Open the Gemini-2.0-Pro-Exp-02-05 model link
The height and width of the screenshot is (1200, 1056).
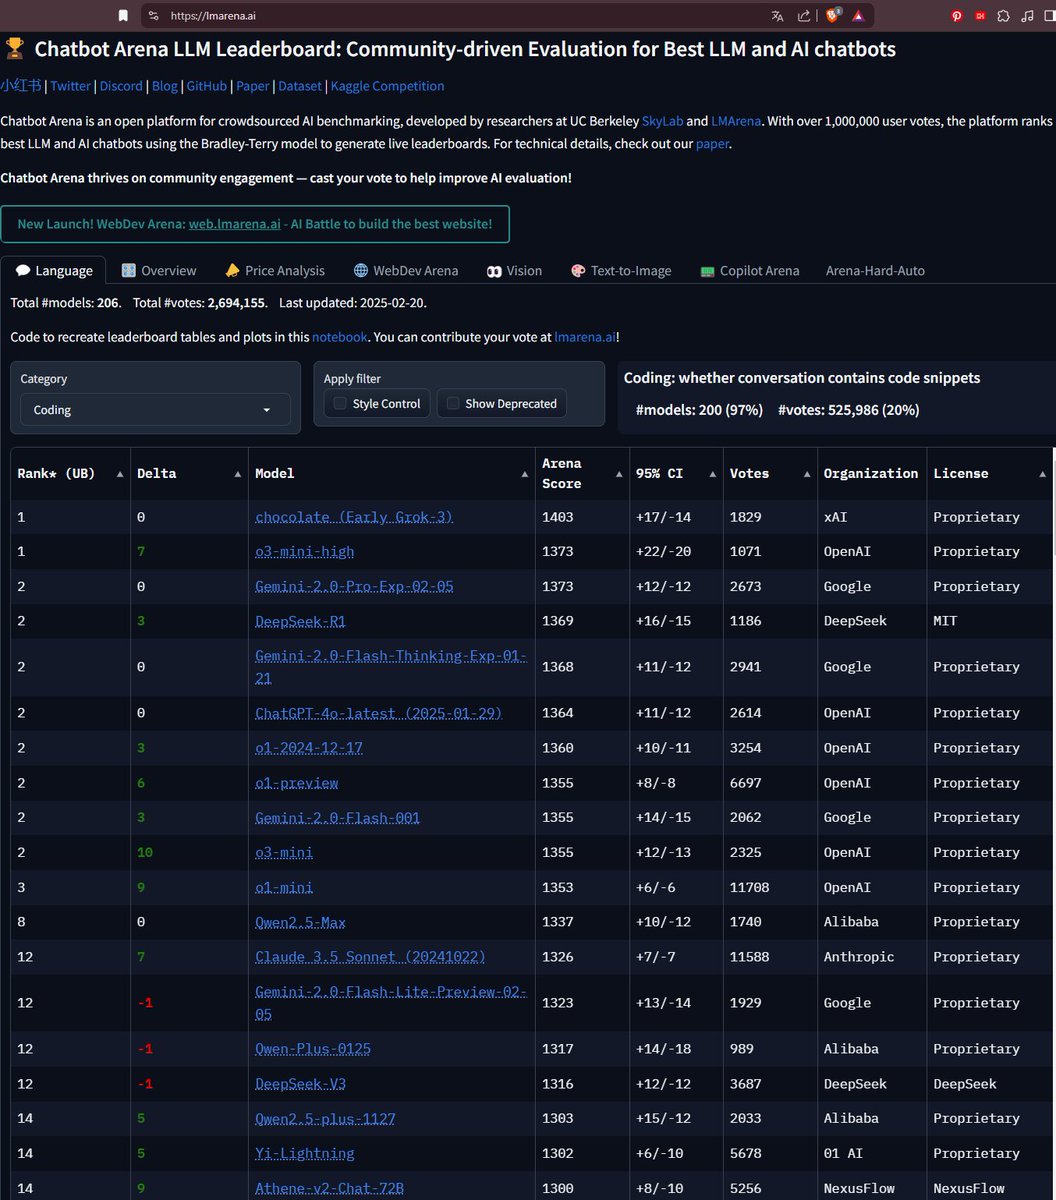(x=354, y=587)
